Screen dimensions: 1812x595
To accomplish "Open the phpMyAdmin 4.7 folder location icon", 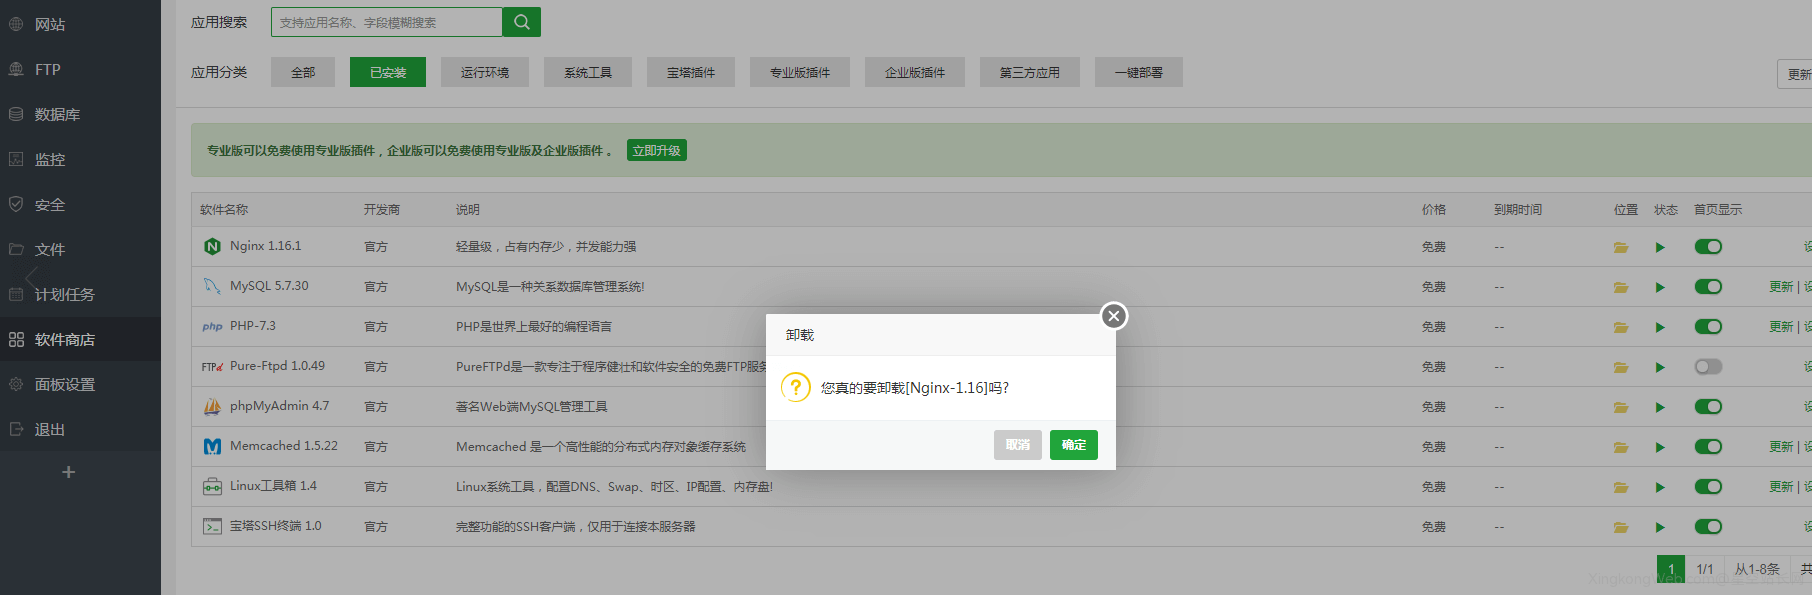I will point(1621,407).
